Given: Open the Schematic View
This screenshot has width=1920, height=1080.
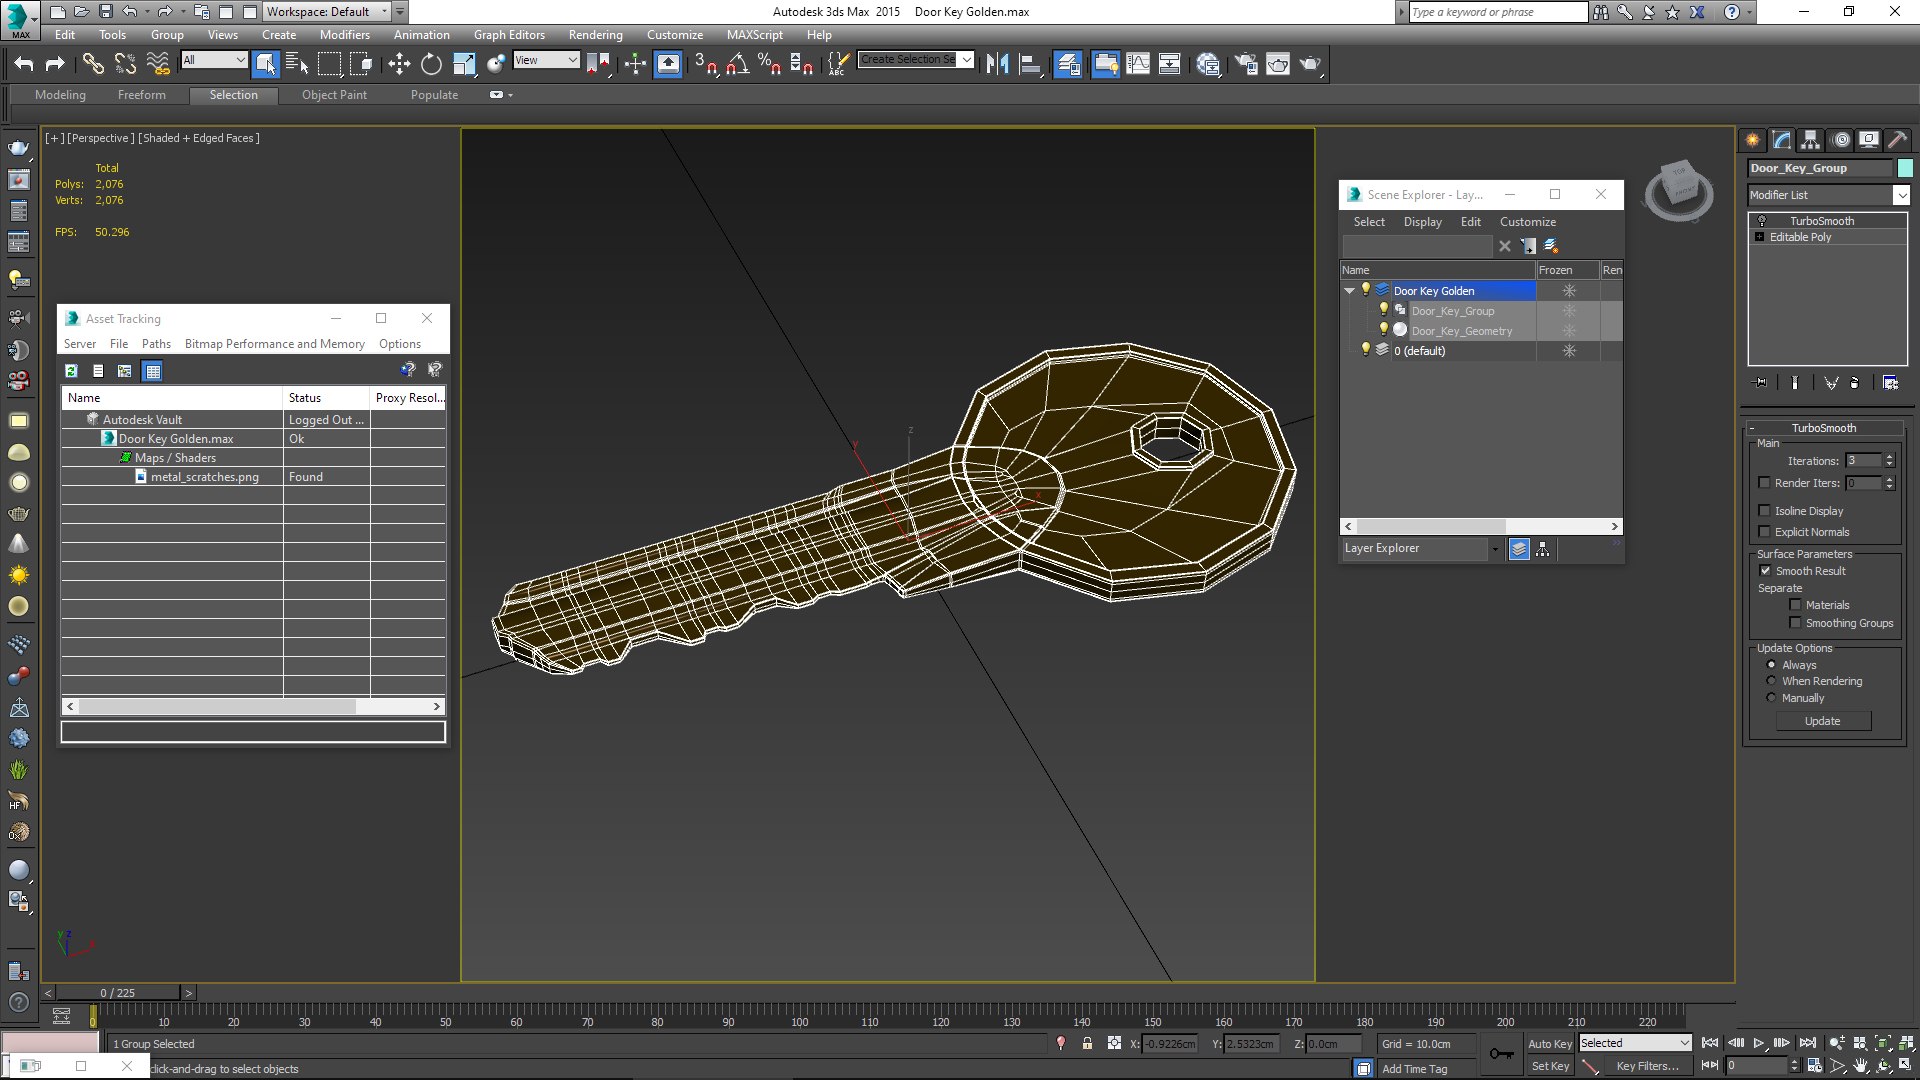Looking at the screenshot, I should pos(1170,64).
